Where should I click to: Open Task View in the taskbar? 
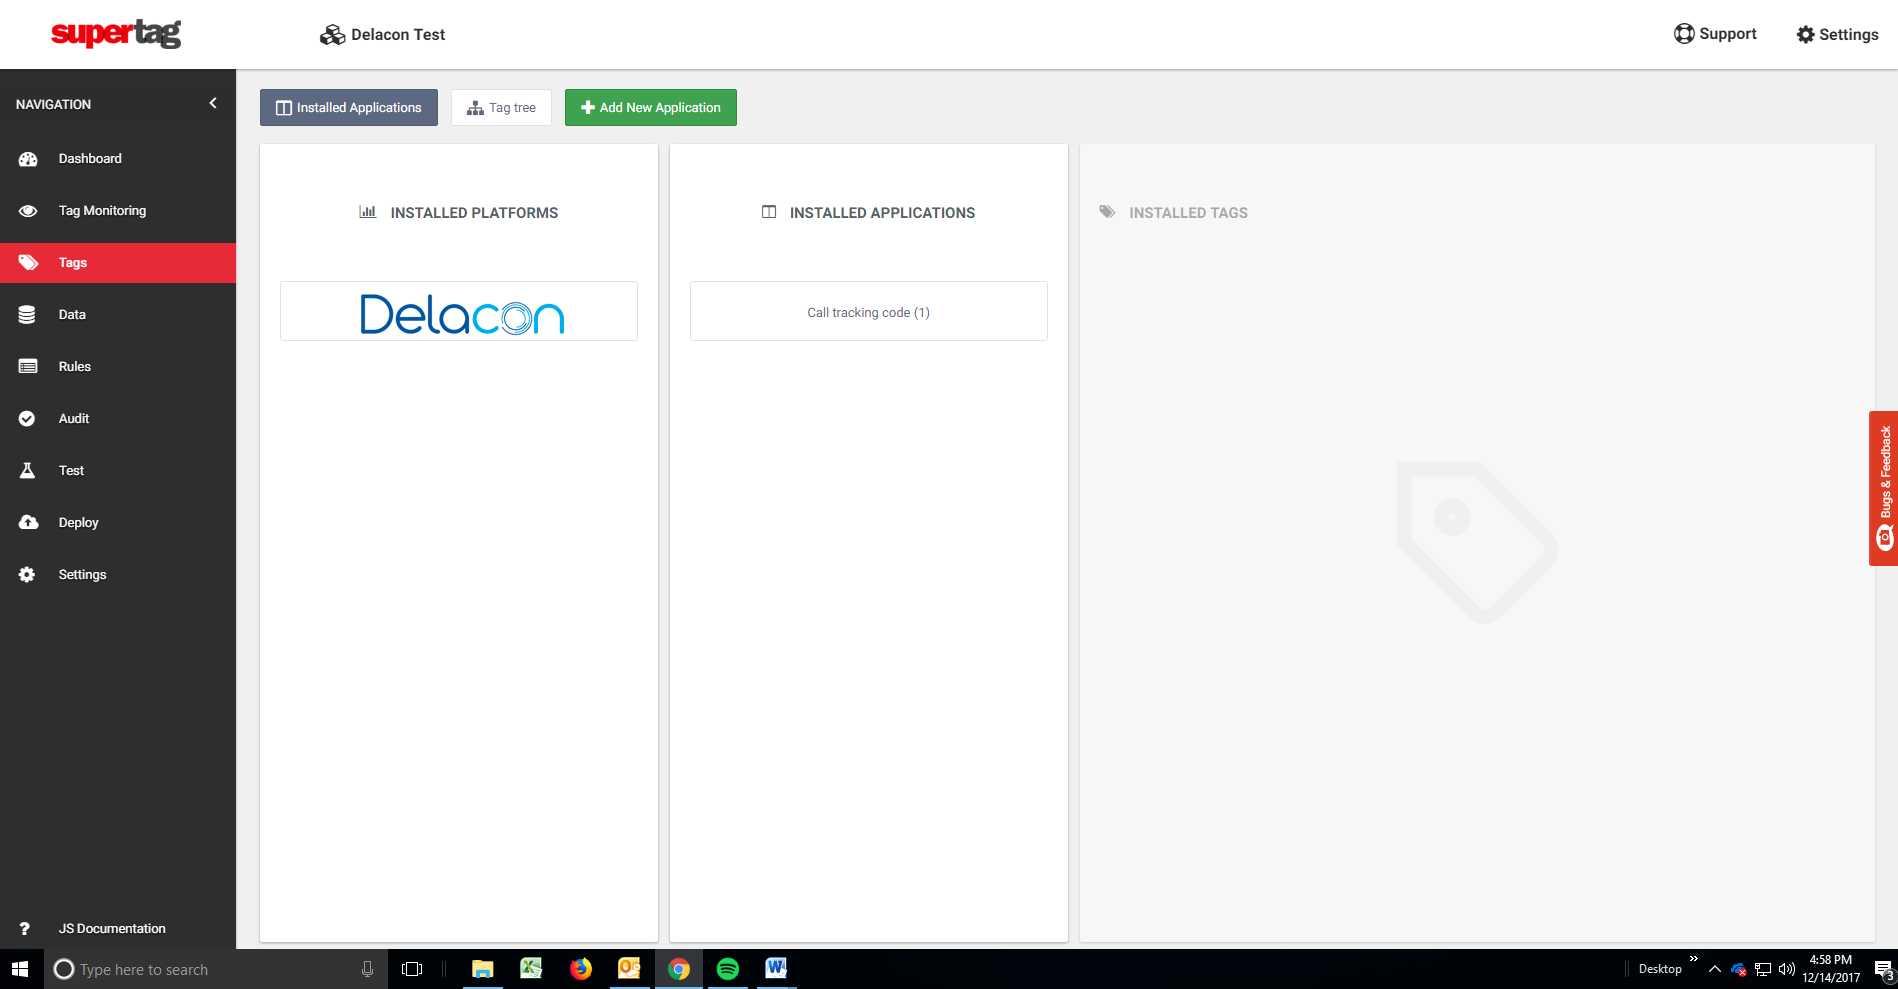412,969
